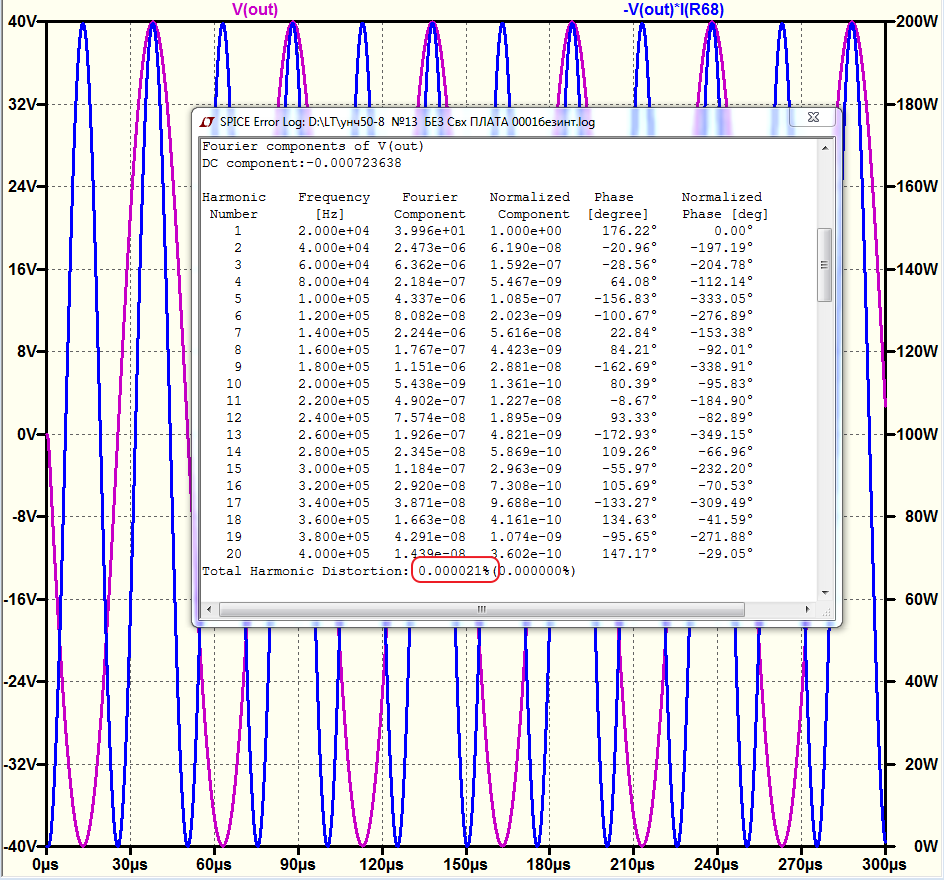
Task: Click the Total Harmonic Distortion value 0.000021%
Action: [454, 571]
